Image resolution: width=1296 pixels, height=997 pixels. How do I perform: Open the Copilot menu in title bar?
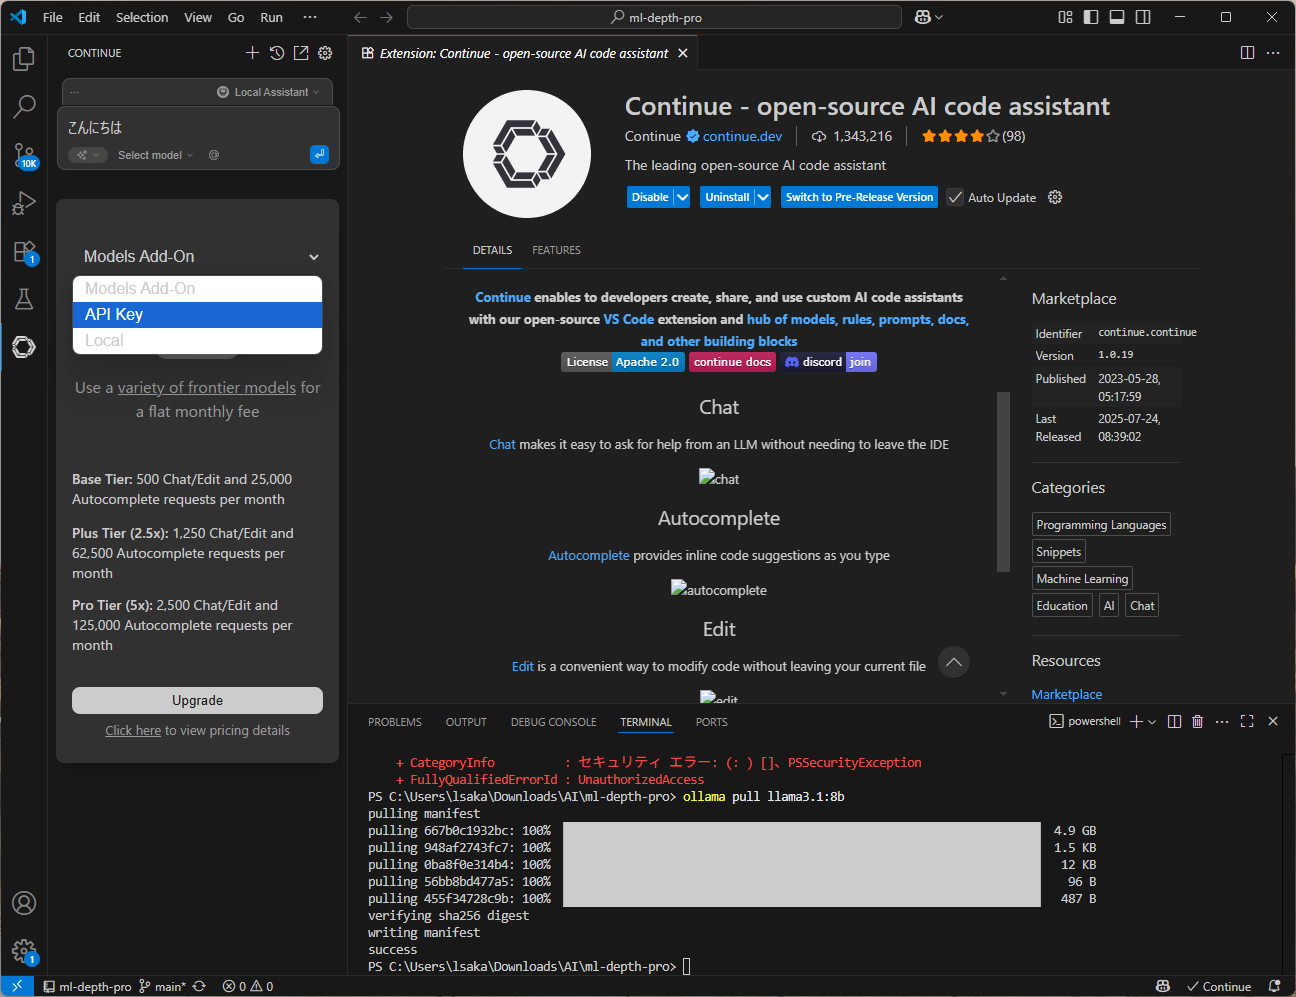929,17
